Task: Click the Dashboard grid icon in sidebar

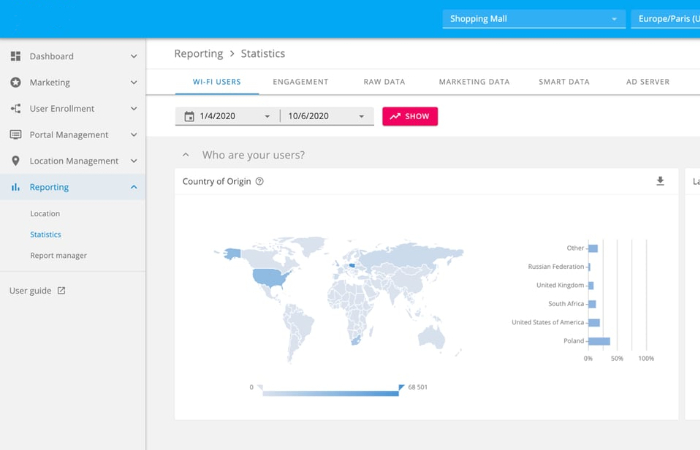Action: pyautogui.click(x=15, y=57)
